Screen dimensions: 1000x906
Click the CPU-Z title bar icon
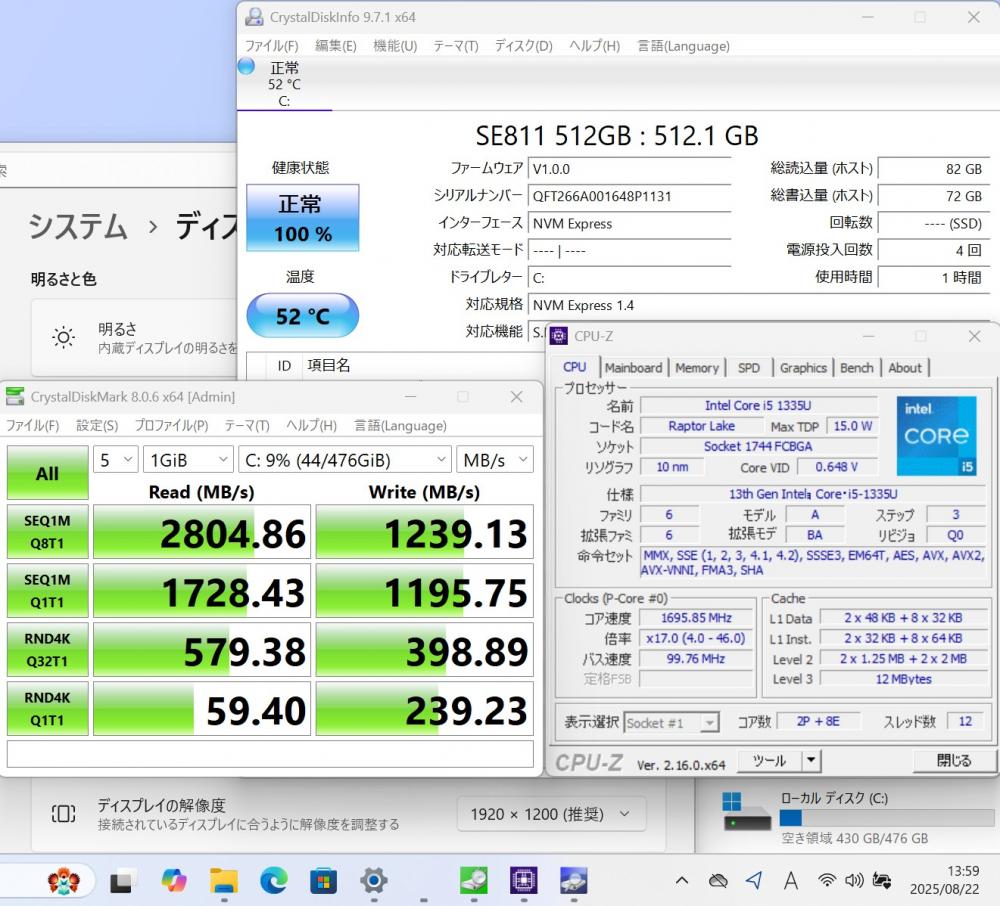coord(559,336)
